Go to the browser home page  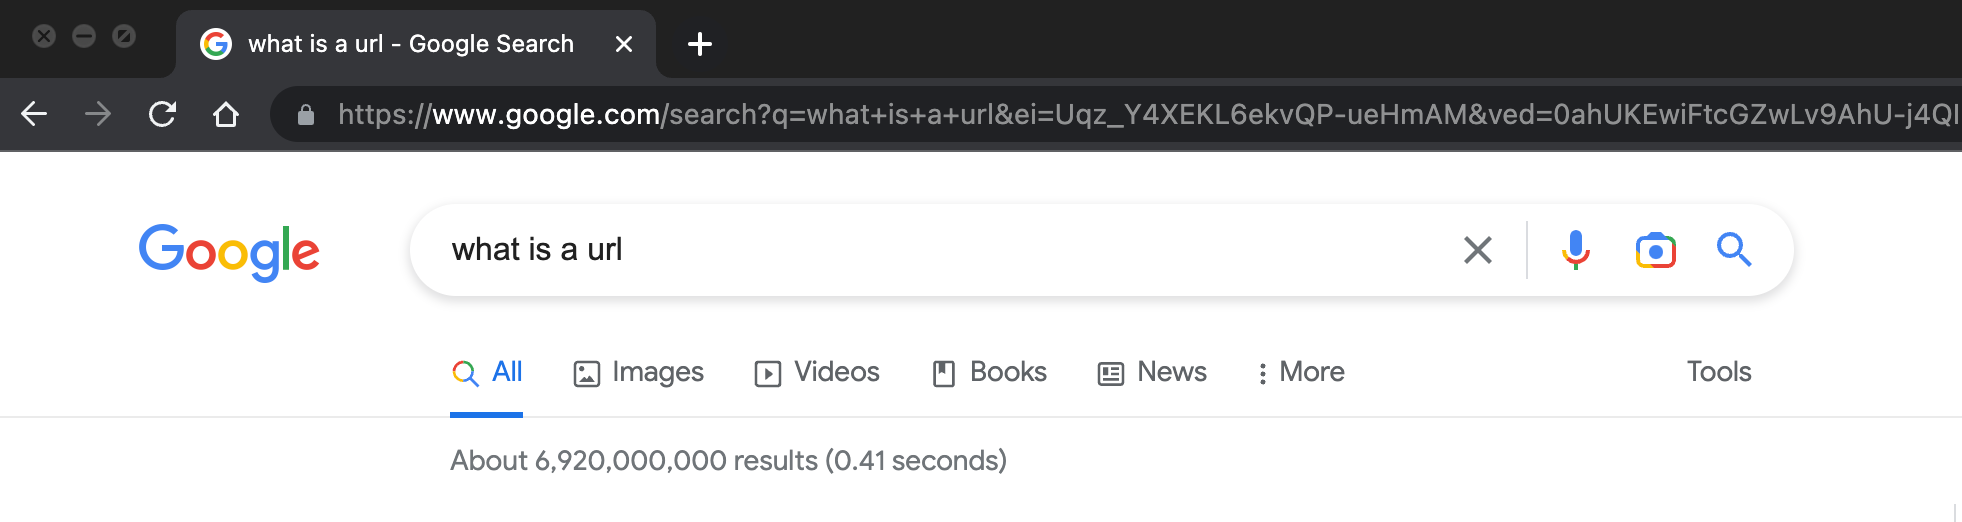[226, 114]
